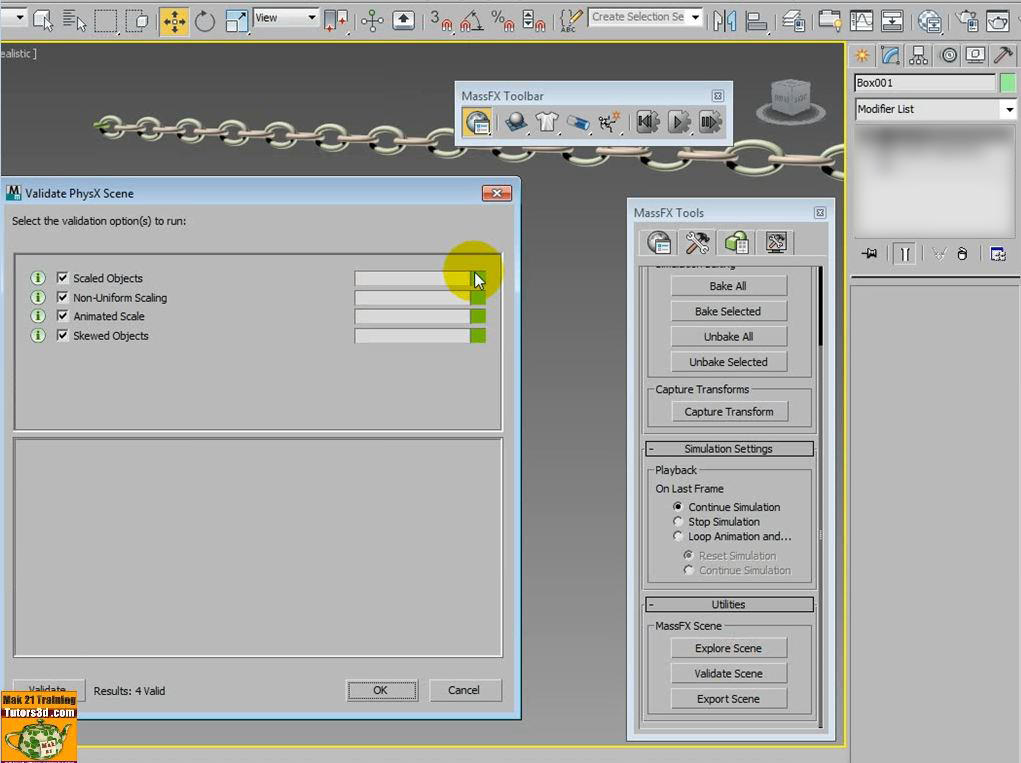Step simulation one frame on MassFX Toolbar
Image resolution: width=1021 pixels, height=763 pixels.
coord(709,122)
